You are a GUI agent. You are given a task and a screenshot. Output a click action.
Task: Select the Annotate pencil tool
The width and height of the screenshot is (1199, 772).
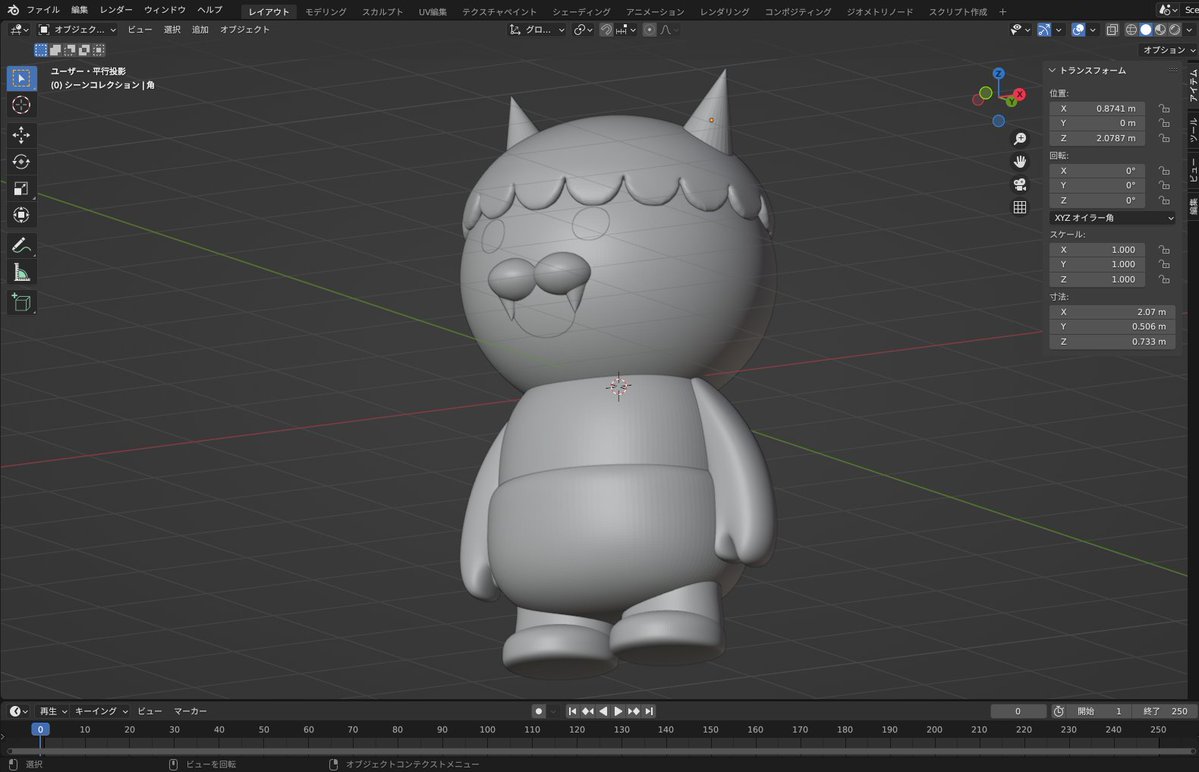click(x=21, y=245)
